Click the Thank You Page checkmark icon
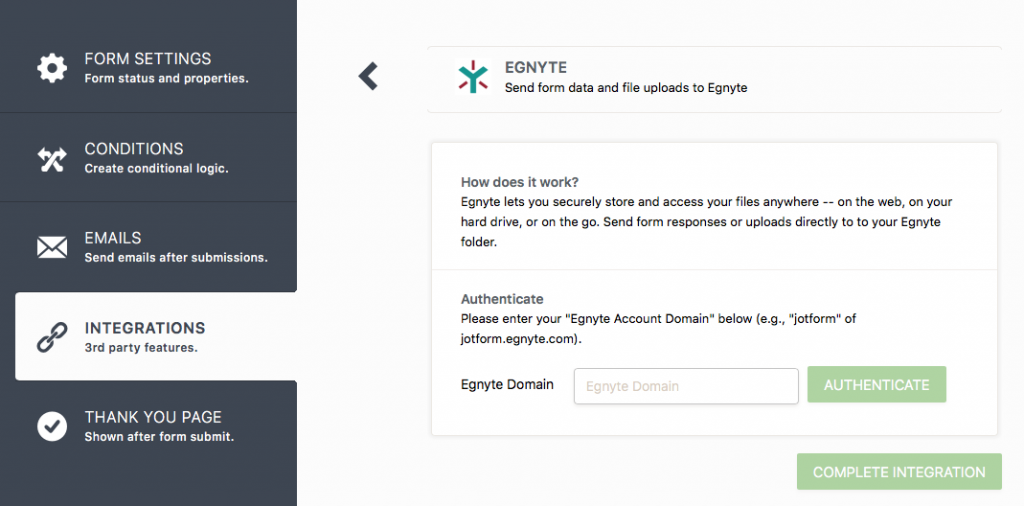This screenshot has width=1024, height=506. tap(52, 426)
